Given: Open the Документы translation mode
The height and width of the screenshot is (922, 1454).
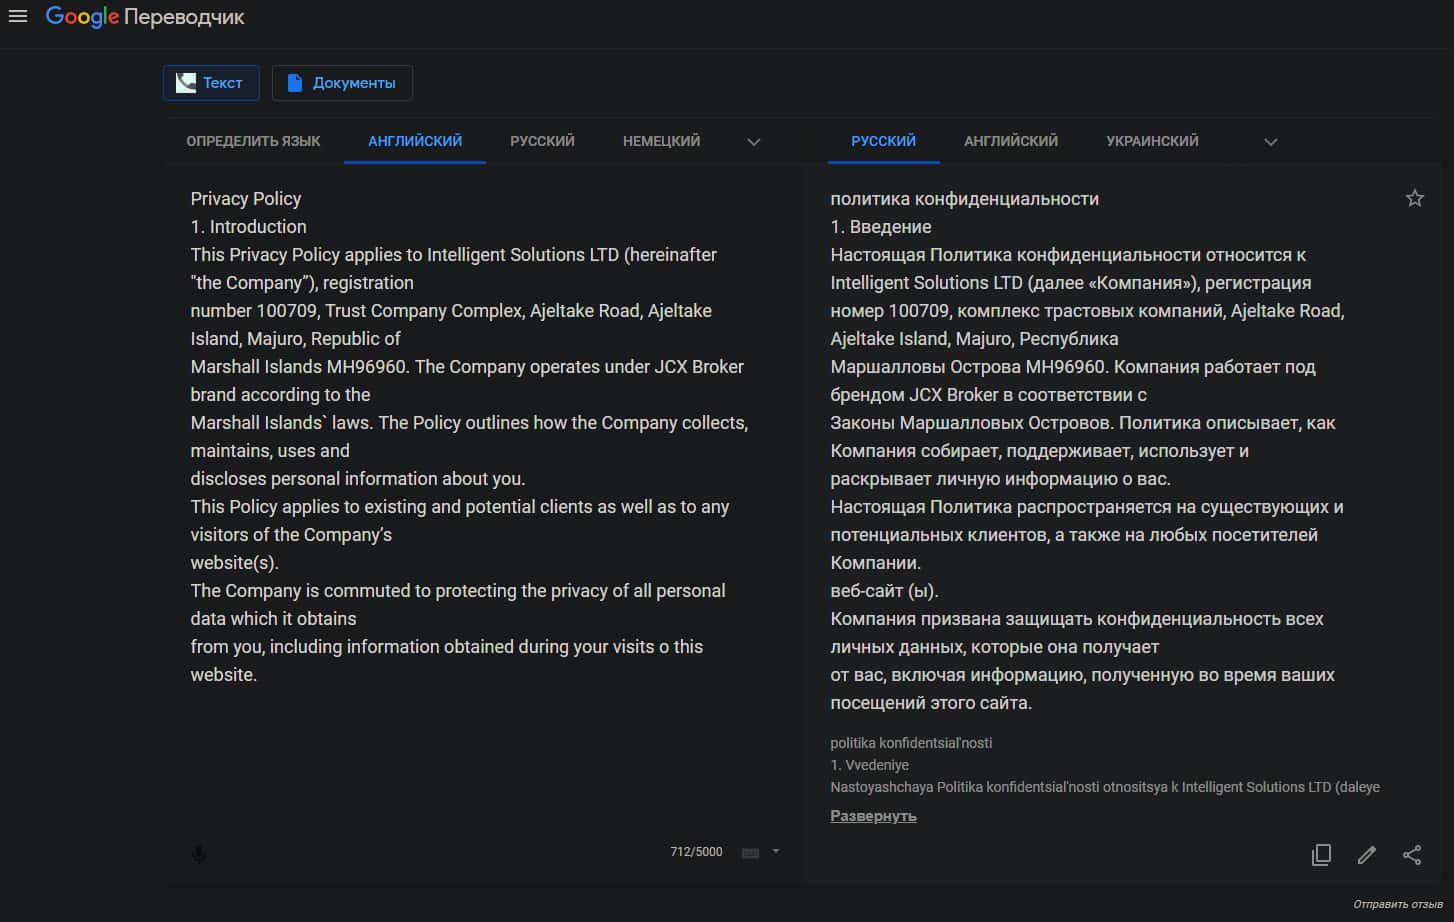Looking at the screenshot, I should 342,83.
